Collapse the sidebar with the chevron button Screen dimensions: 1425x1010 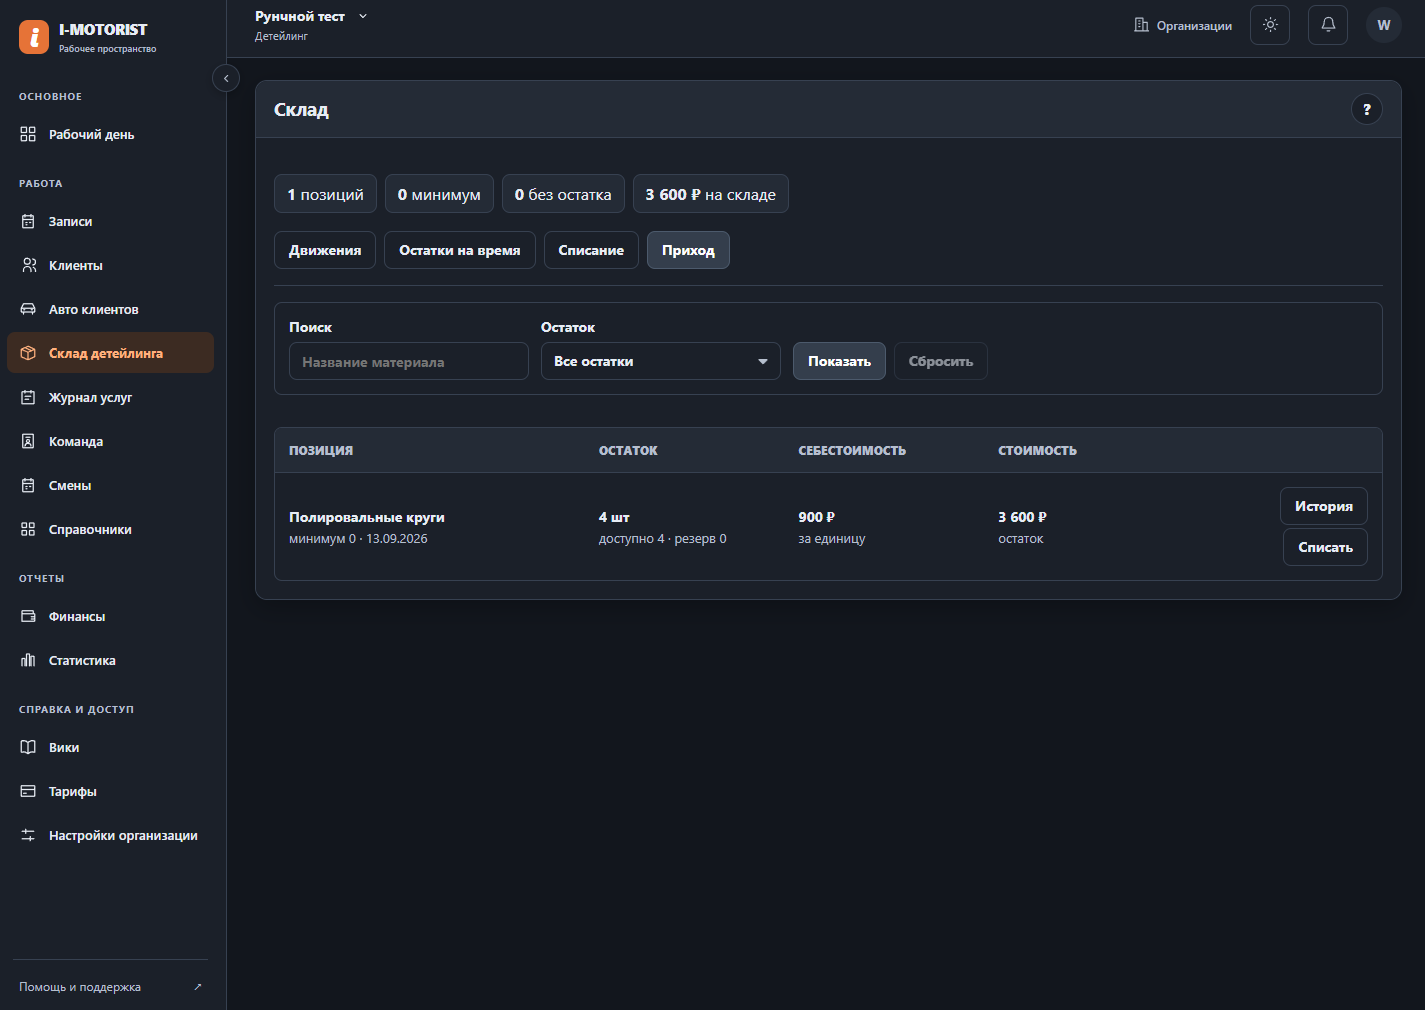coord(226,78)
